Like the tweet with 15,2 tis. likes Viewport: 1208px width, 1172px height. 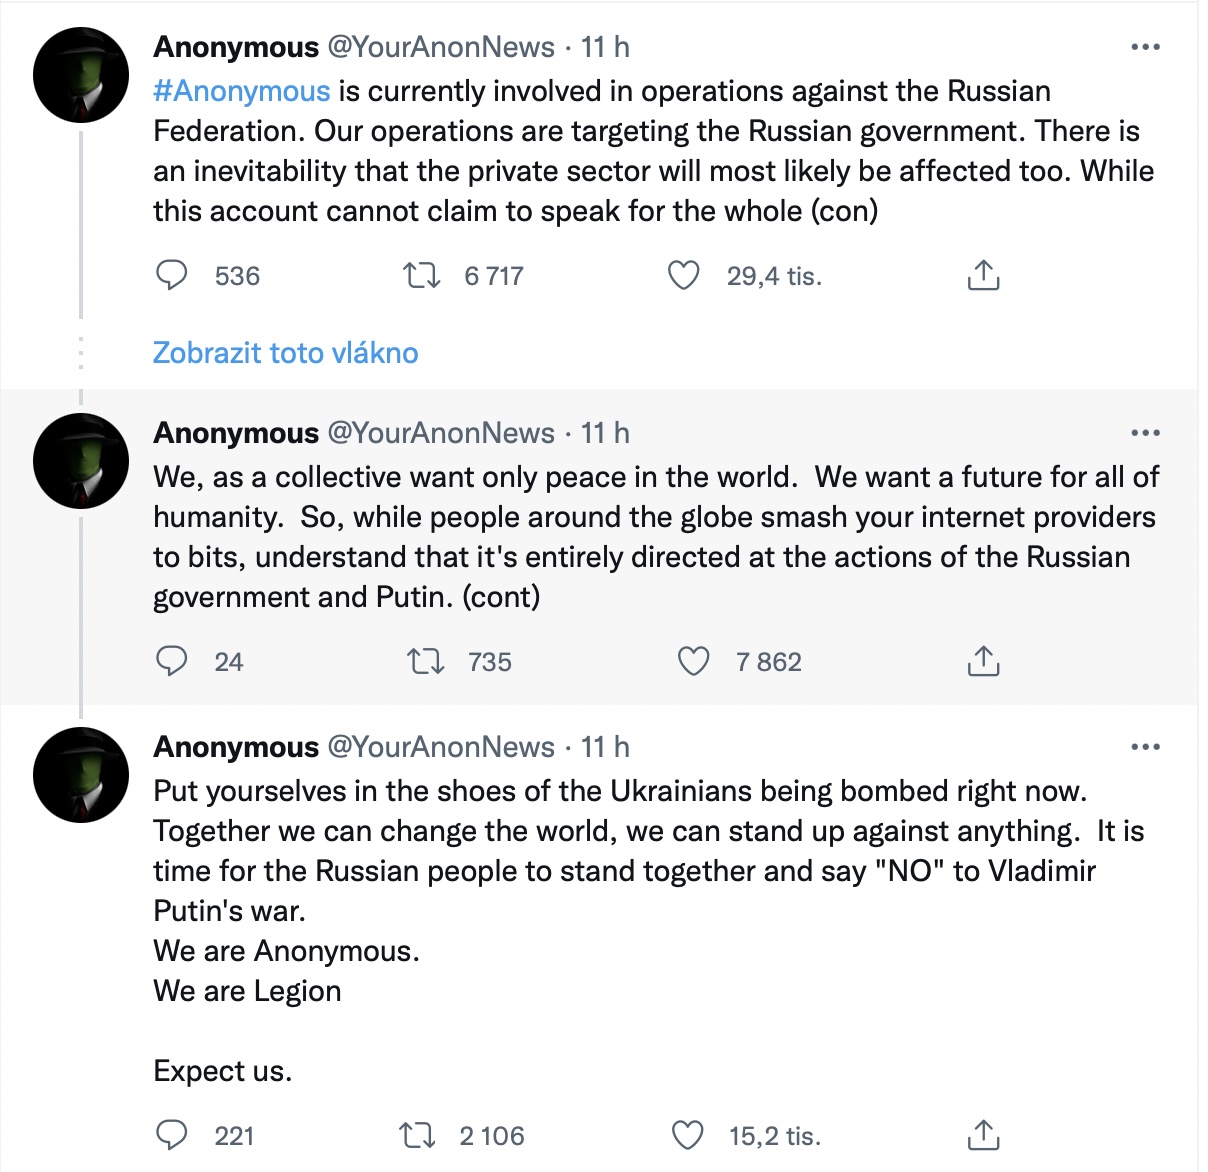coord(687,1135)
